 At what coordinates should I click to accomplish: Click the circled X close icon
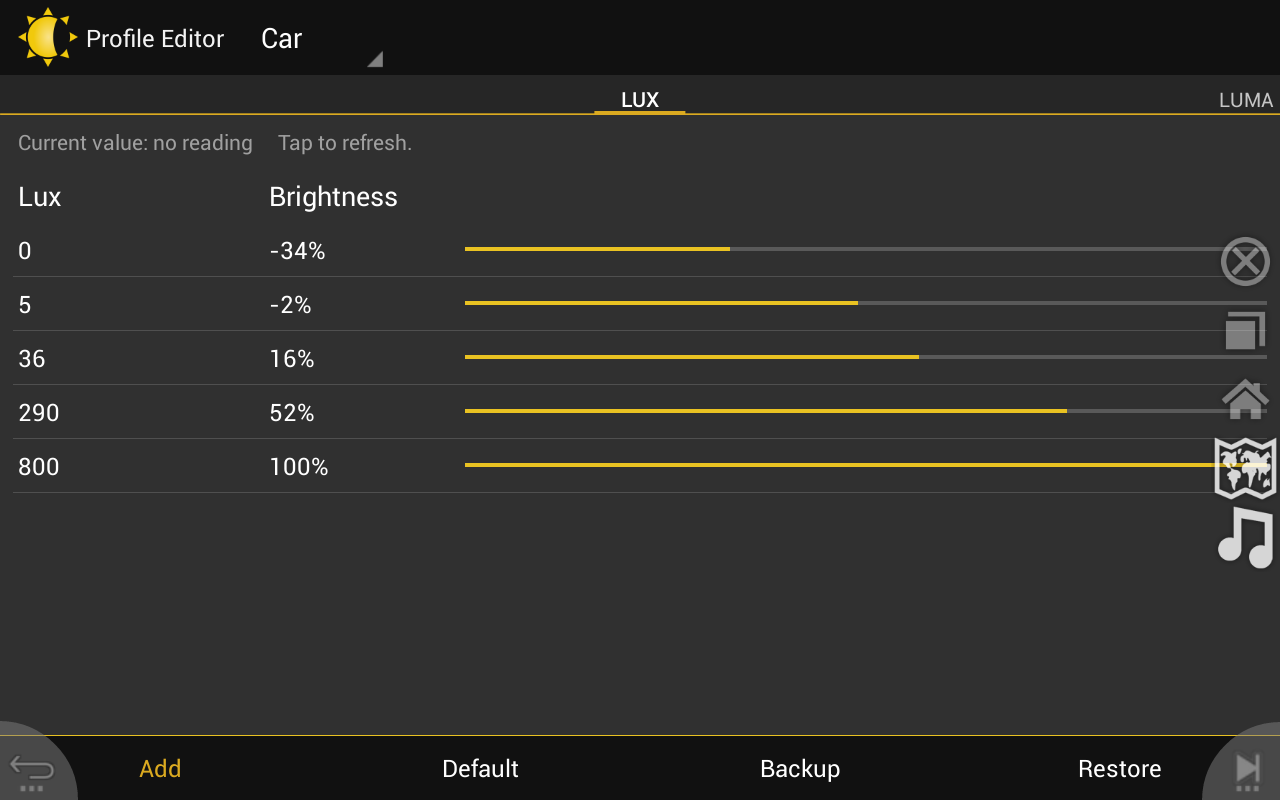1245,262
